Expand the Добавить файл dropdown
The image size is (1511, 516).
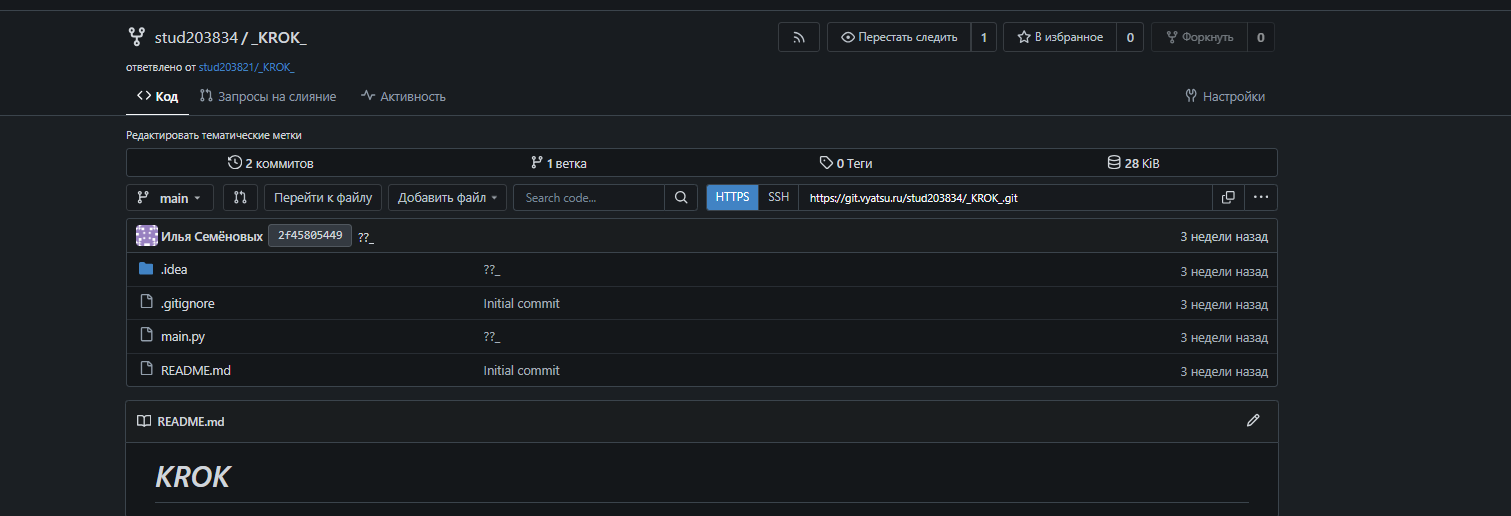[x=447, y=198]
